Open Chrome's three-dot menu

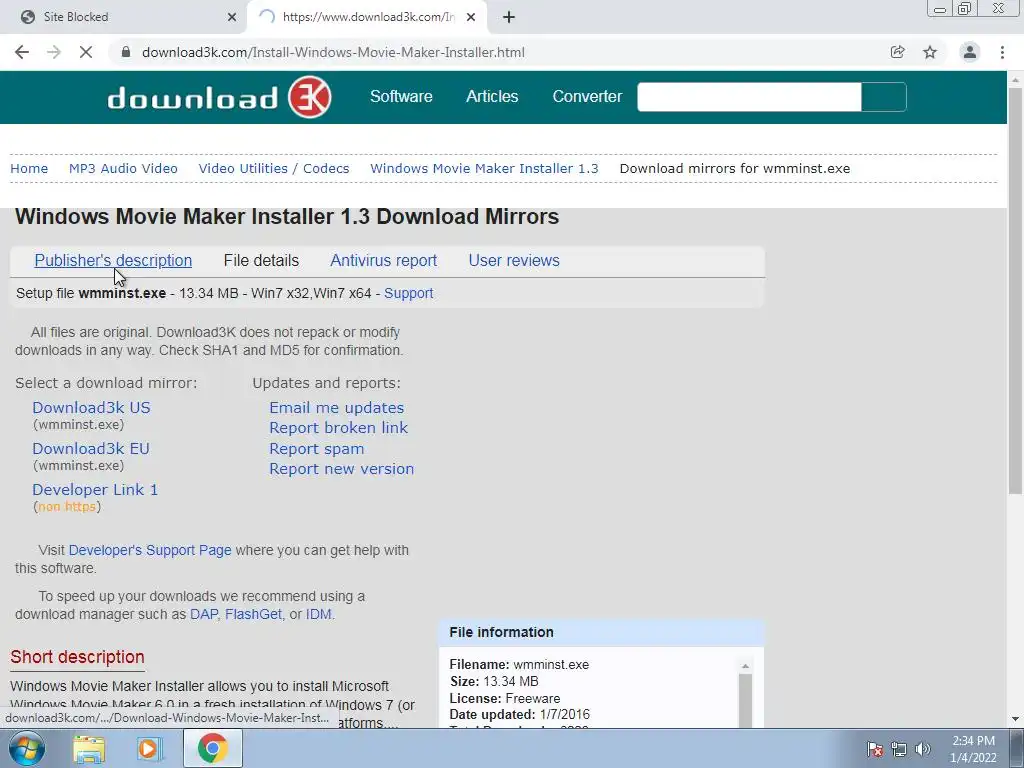click(1002, 52)
